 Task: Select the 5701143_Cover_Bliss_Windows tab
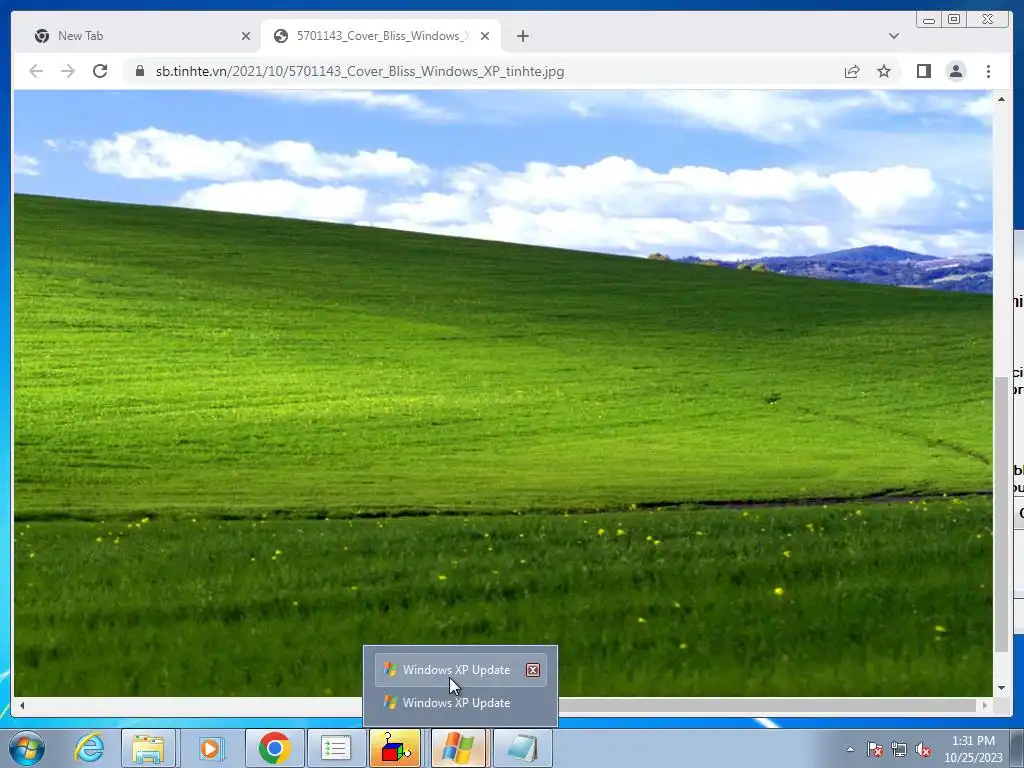click(381, 36)
